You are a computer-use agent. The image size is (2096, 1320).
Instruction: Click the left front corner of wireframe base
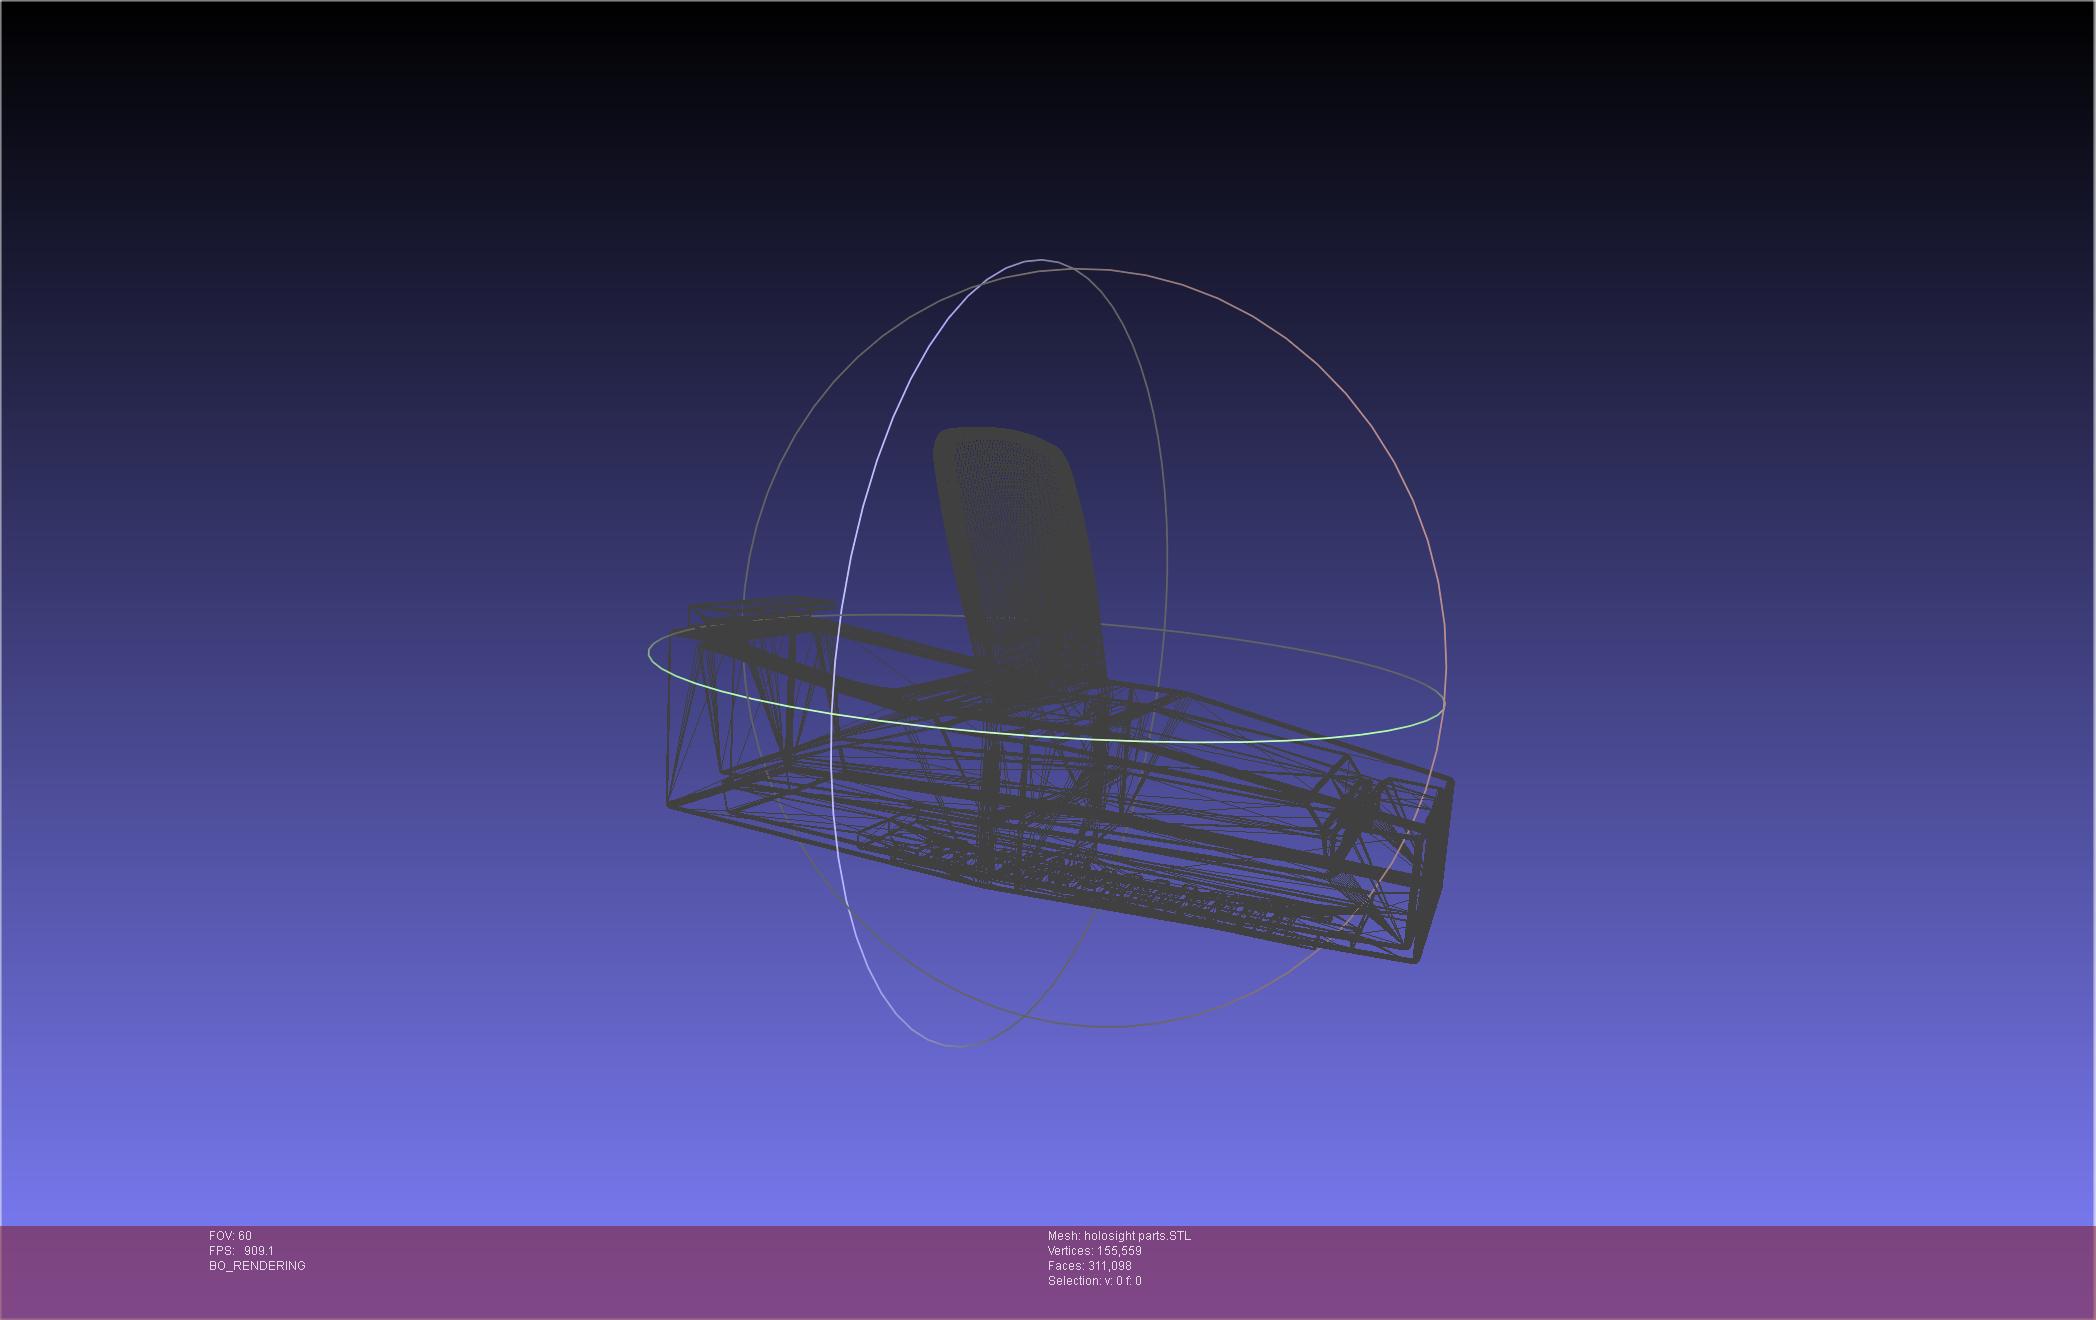(x=670, y=803)
